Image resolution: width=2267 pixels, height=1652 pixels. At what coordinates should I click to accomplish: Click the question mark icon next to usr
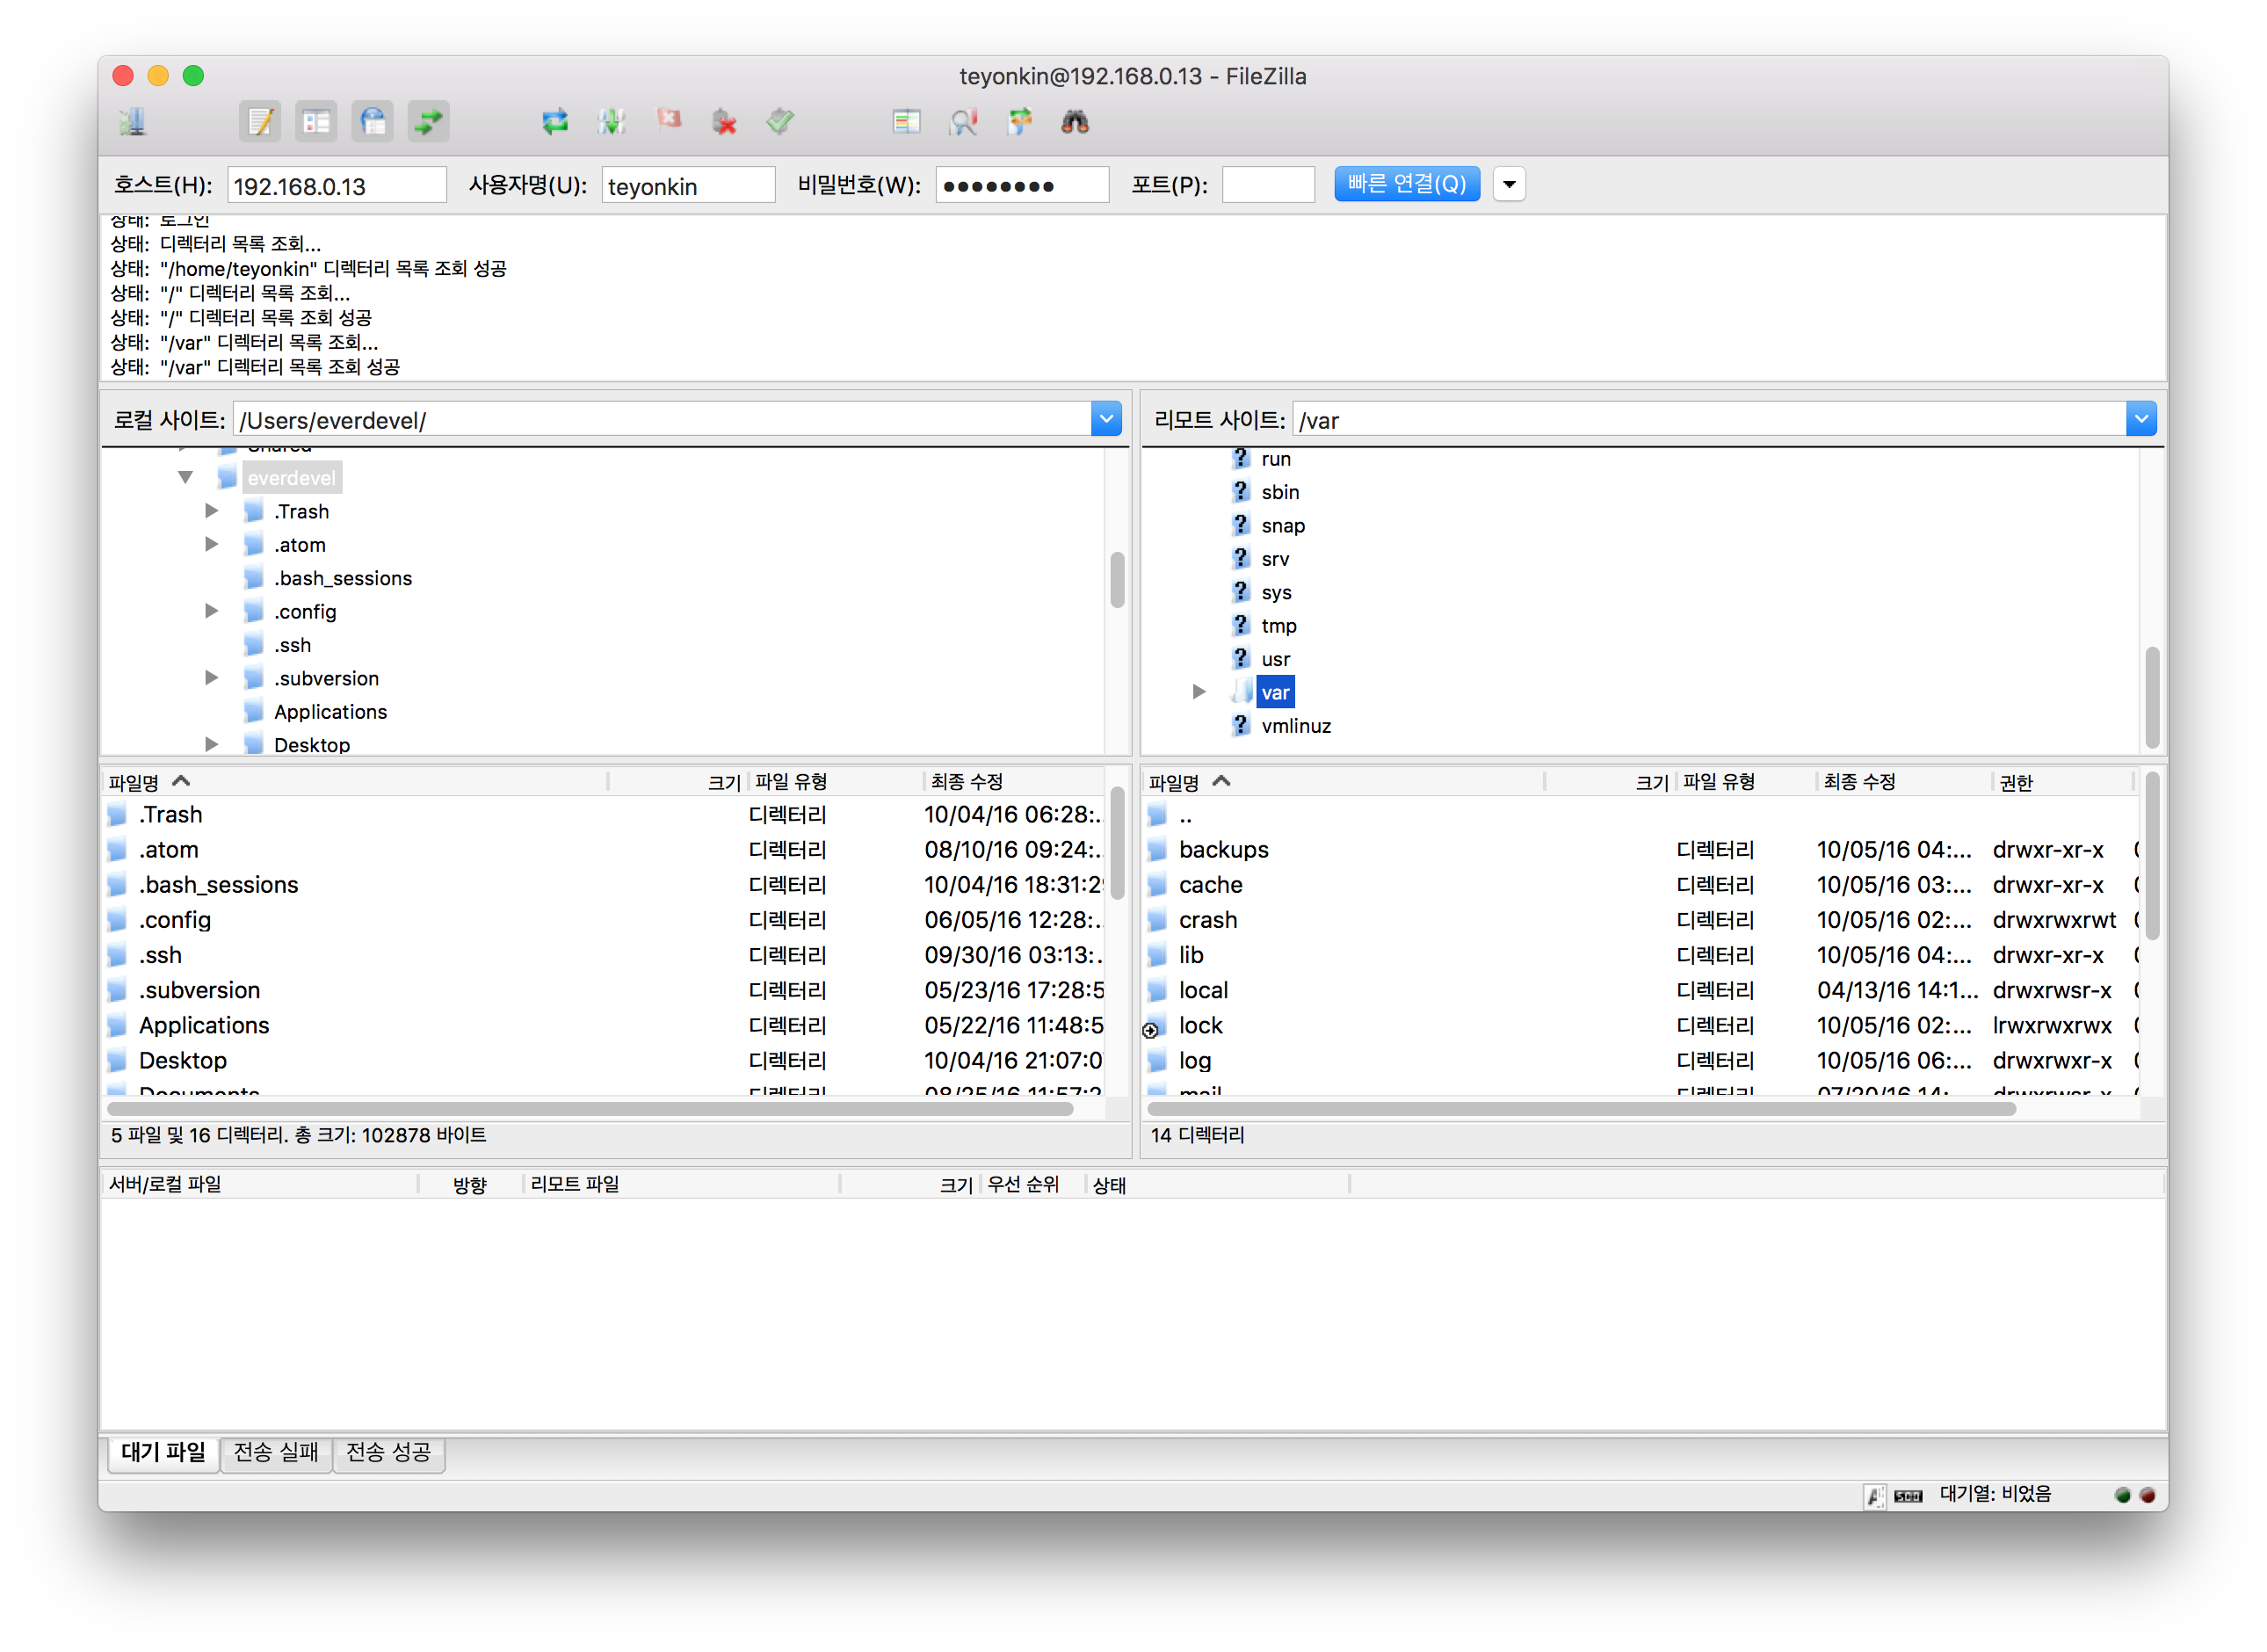coord(1241,659)
